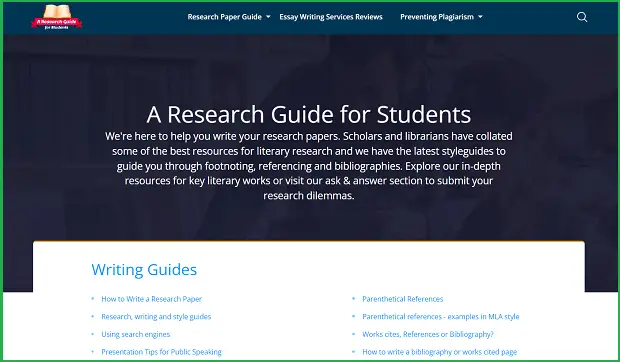Click the A Research Guide for Students title
This screenshot has width=620, height=362.
click(308, 115)
